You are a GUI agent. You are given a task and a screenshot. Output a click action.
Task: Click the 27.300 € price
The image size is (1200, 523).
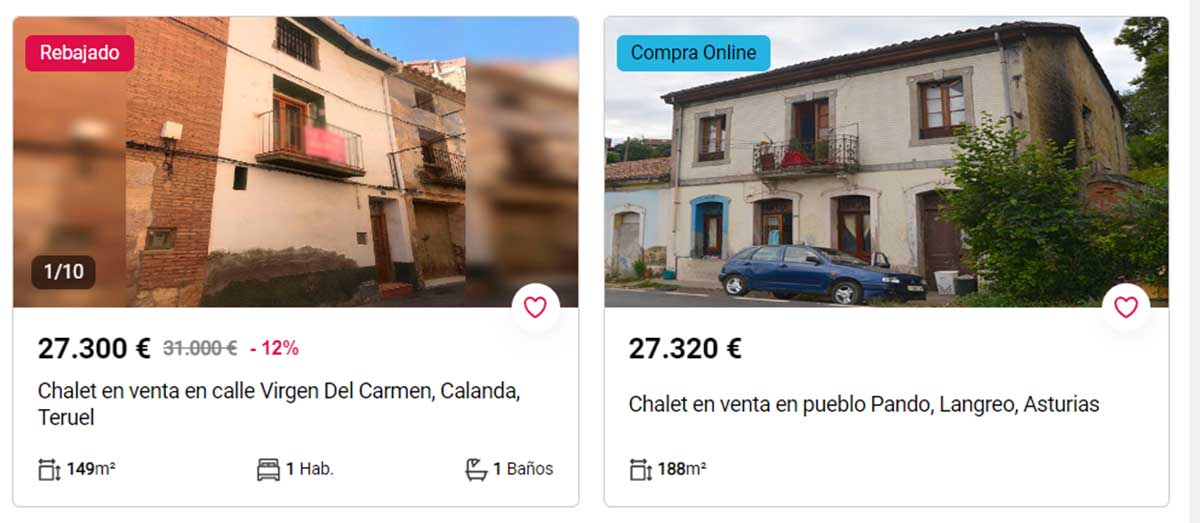(x=94, y=348)
